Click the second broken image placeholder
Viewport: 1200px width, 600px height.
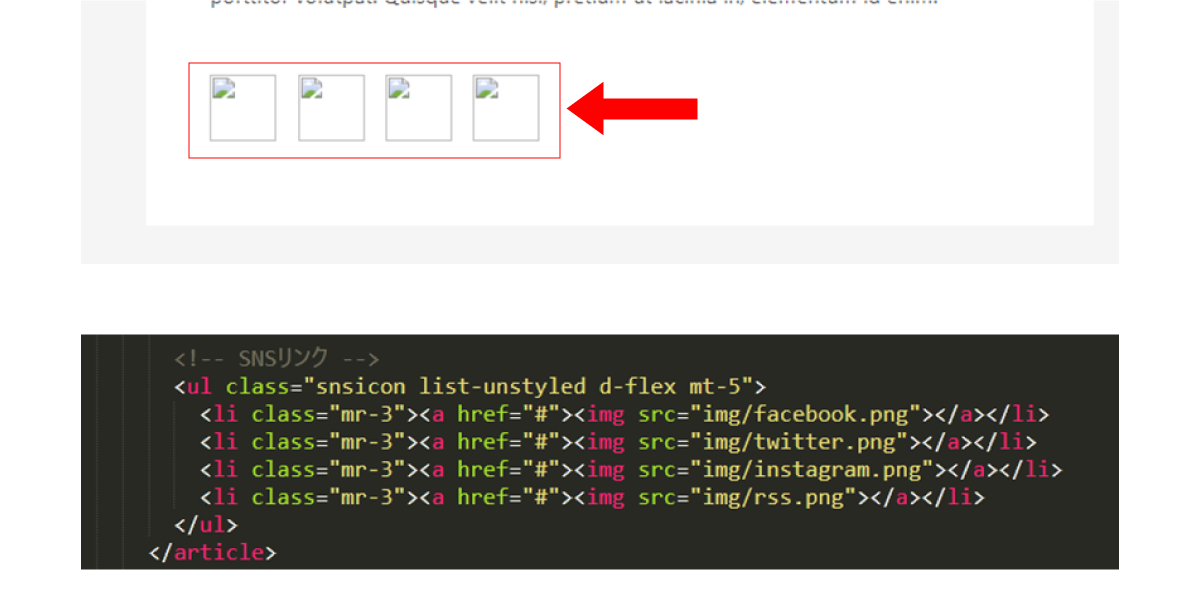pyautogui.click(x=331, y=108)
